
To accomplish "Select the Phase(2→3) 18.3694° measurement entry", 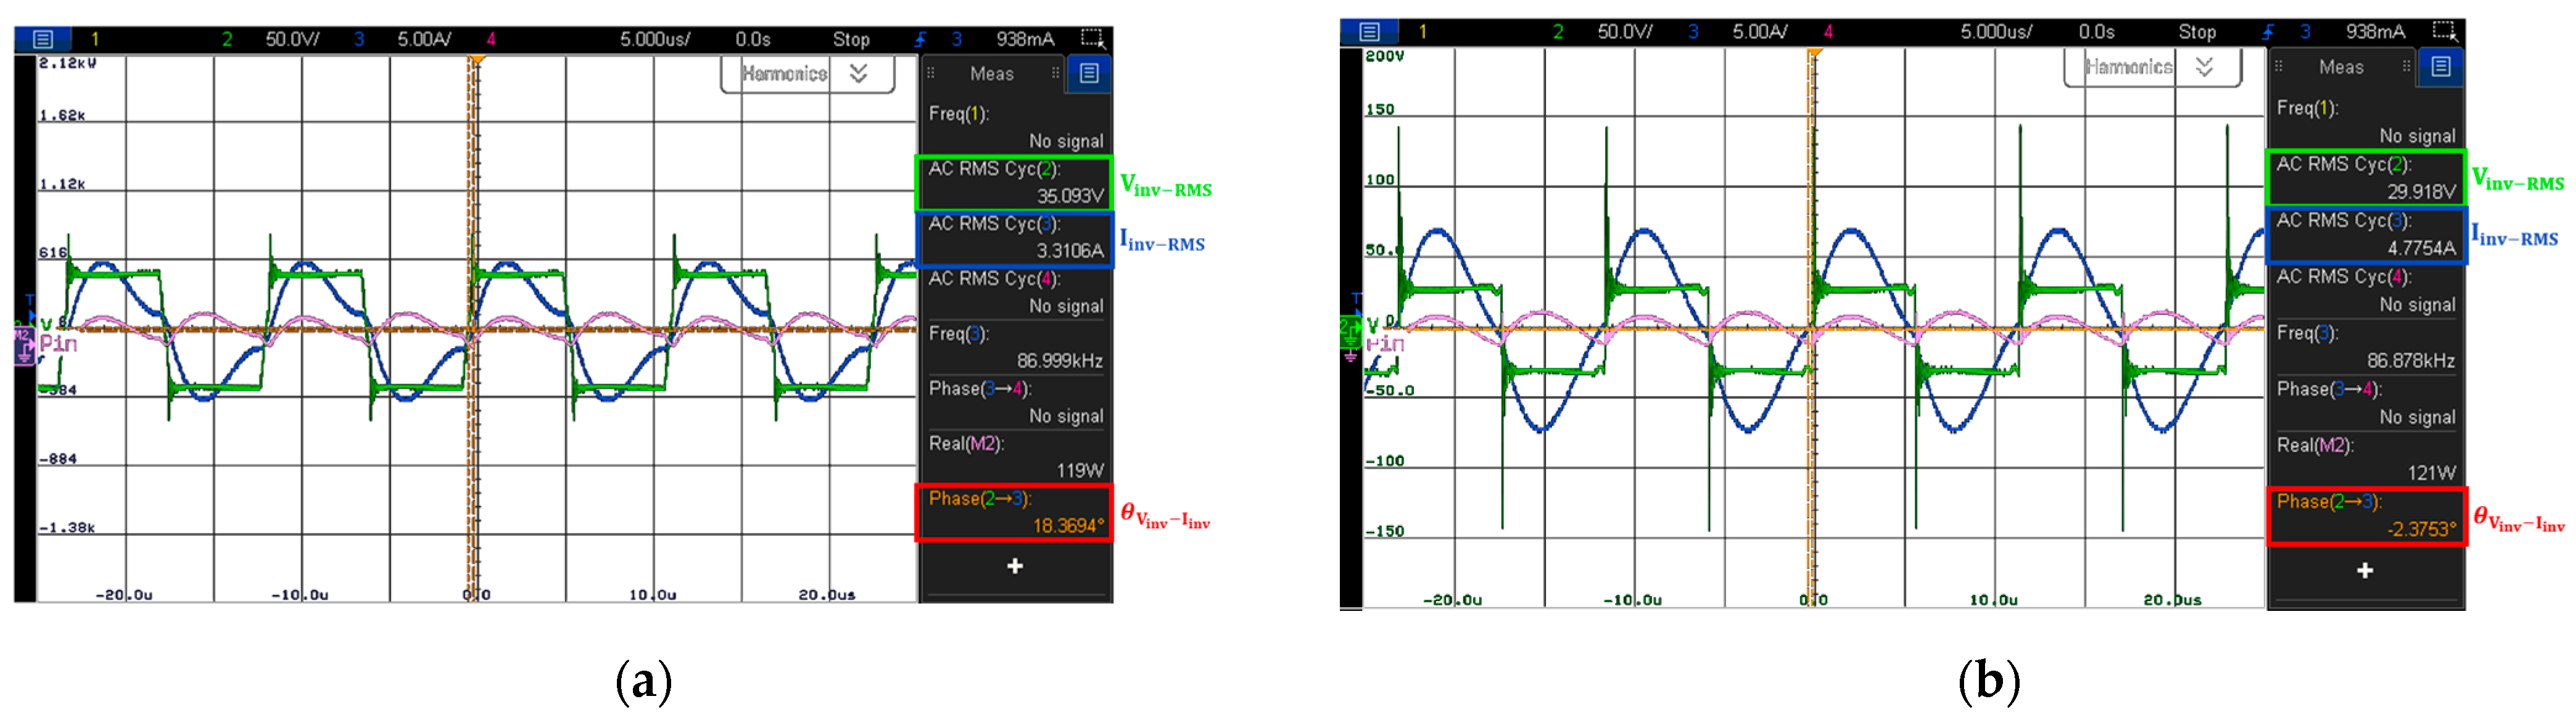I will 1014,512.
